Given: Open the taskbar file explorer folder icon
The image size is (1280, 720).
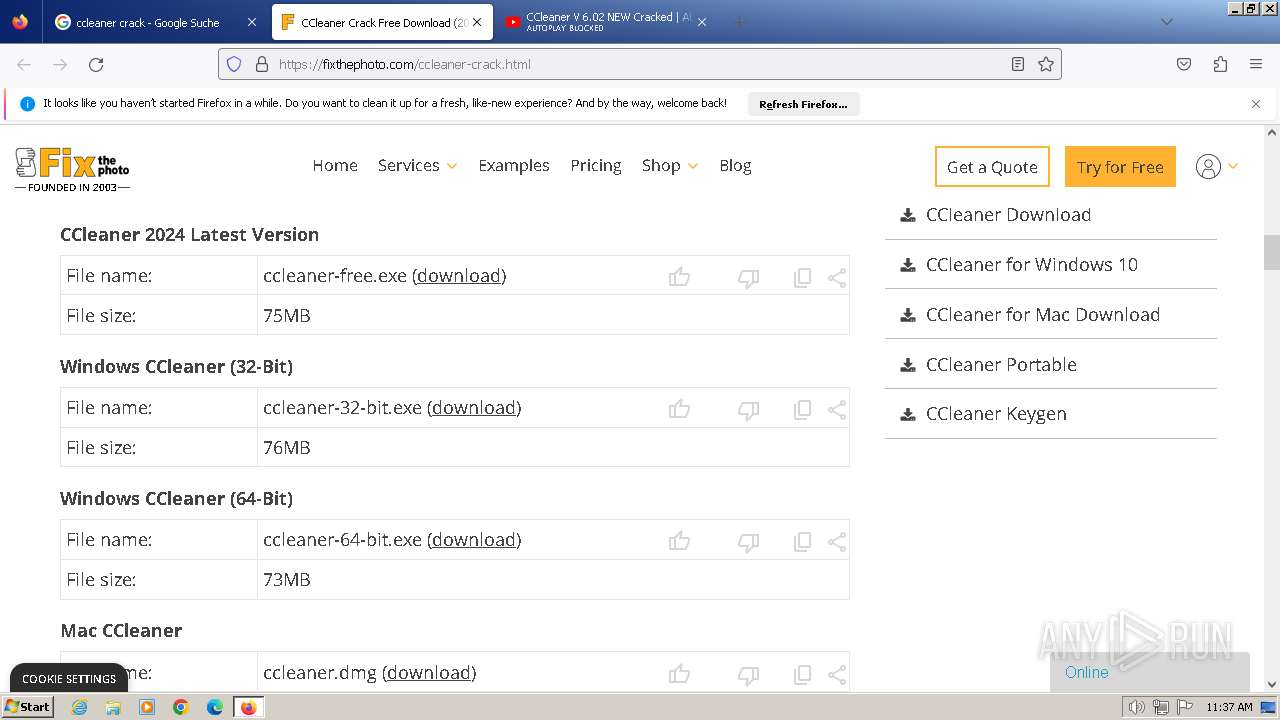Looking at the screenshot, I should [113, 707].
